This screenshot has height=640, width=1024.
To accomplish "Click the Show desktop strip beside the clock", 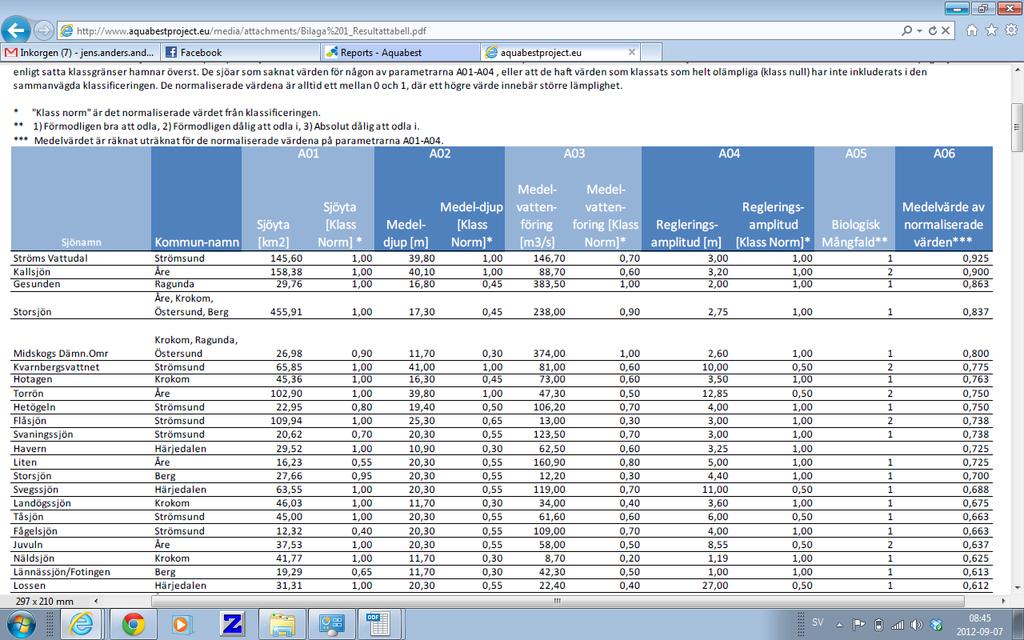I will (x=1019, y=624).
